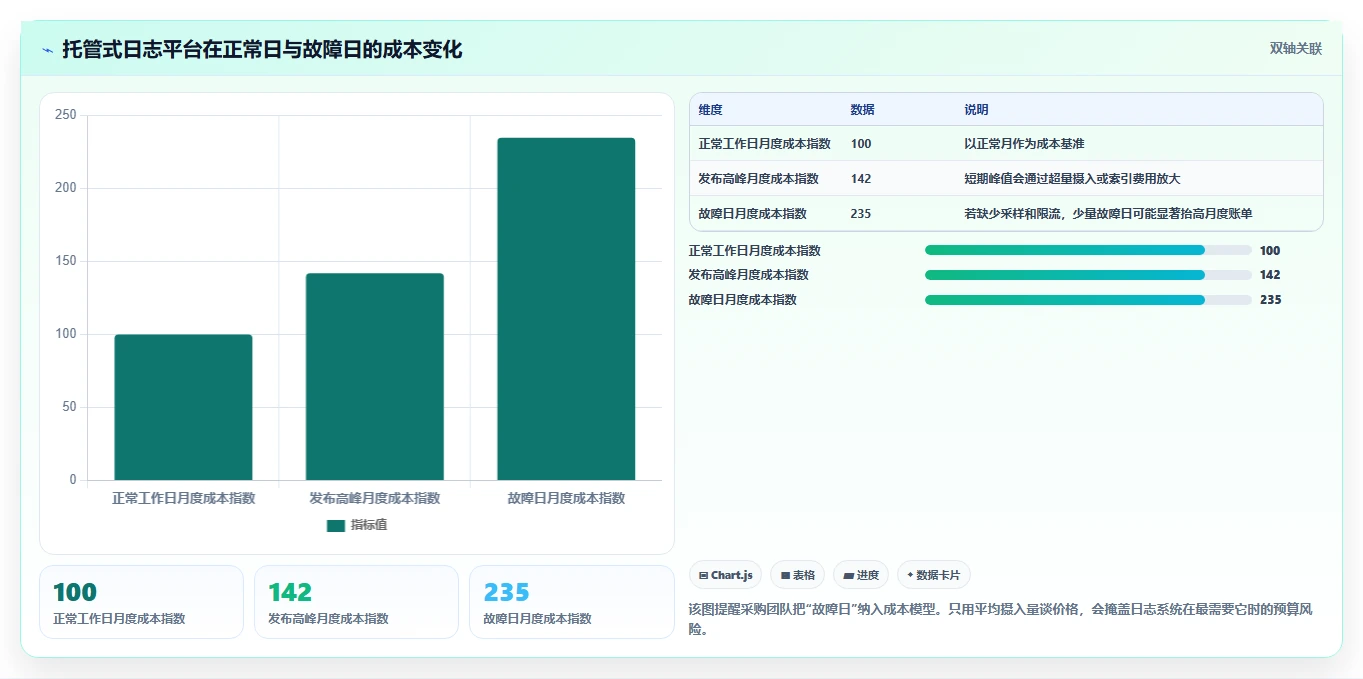
Task: Click the 故障日月度成本指数 bar in chart
Action: 566,309
